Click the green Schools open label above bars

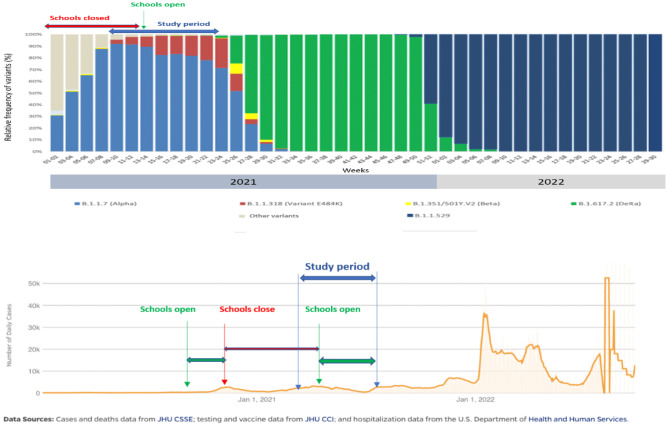point(158,5)
